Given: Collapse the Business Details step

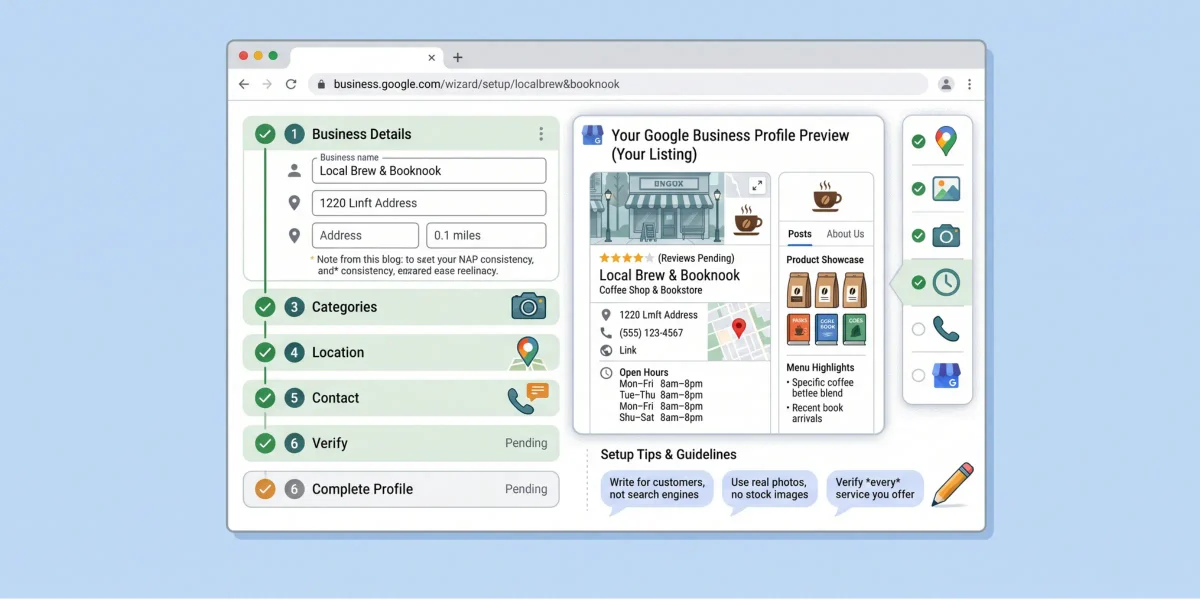Looking at the screenshot, I should (x=401, y=134).
